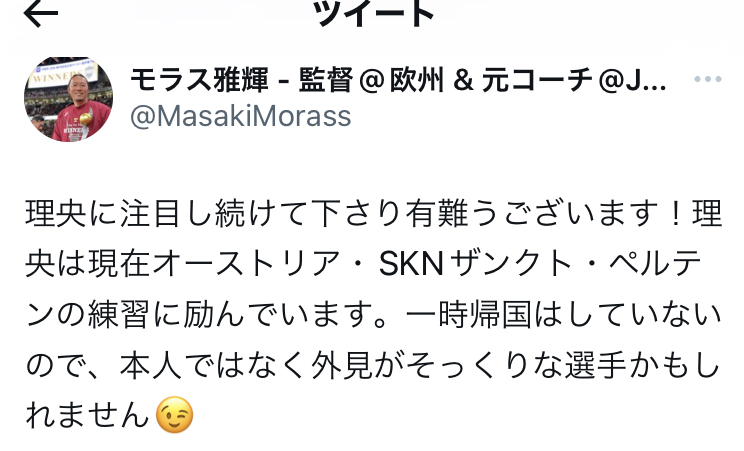The image size is (744, 451).
Task: Click the ツイート header title
Action: coord(373,13)
